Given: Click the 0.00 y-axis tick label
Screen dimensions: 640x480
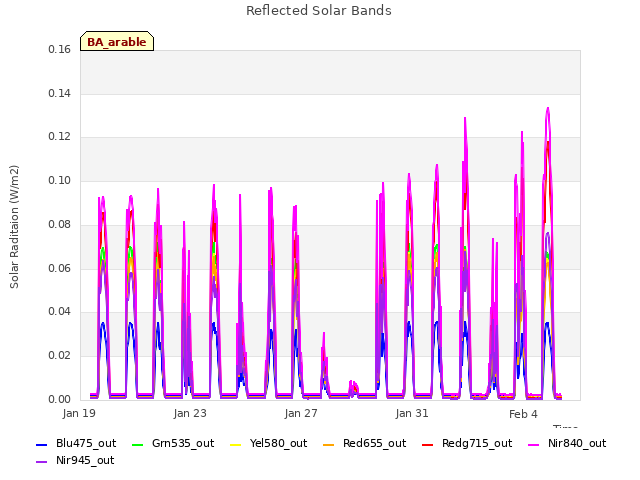Looking at the screenshot, I should tap(60, 399).
